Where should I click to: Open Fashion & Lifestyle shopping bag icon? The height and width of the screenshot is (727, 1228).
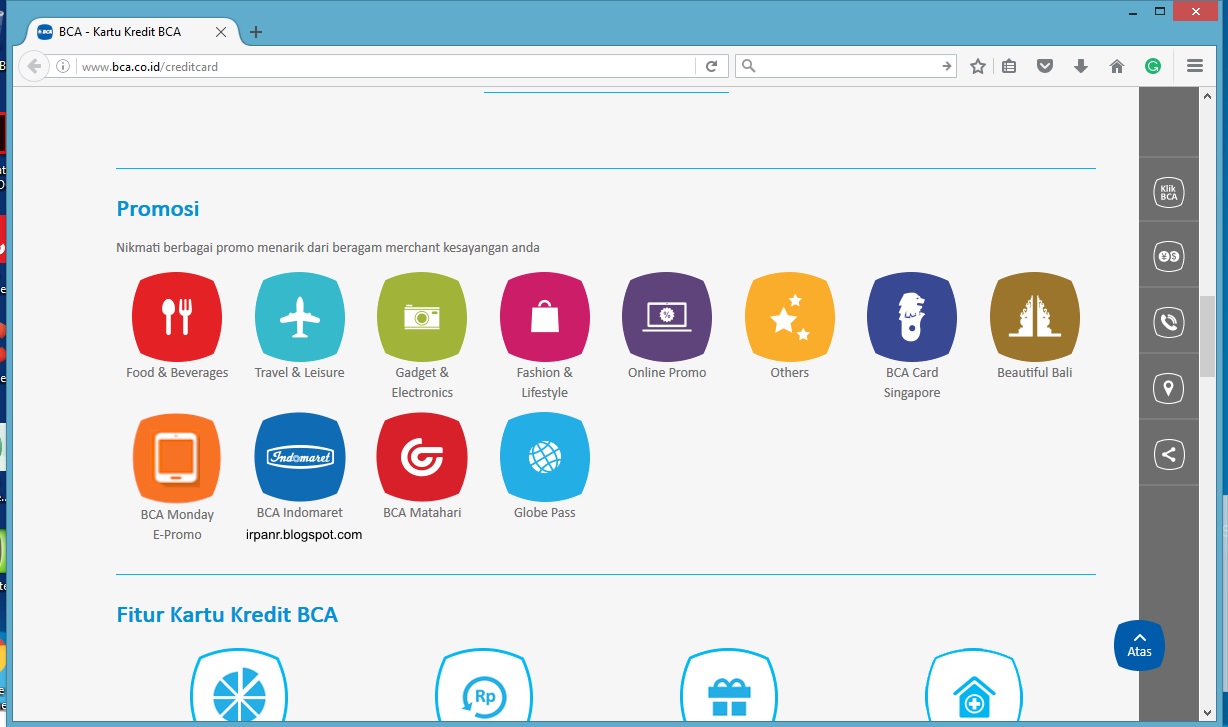545,316
